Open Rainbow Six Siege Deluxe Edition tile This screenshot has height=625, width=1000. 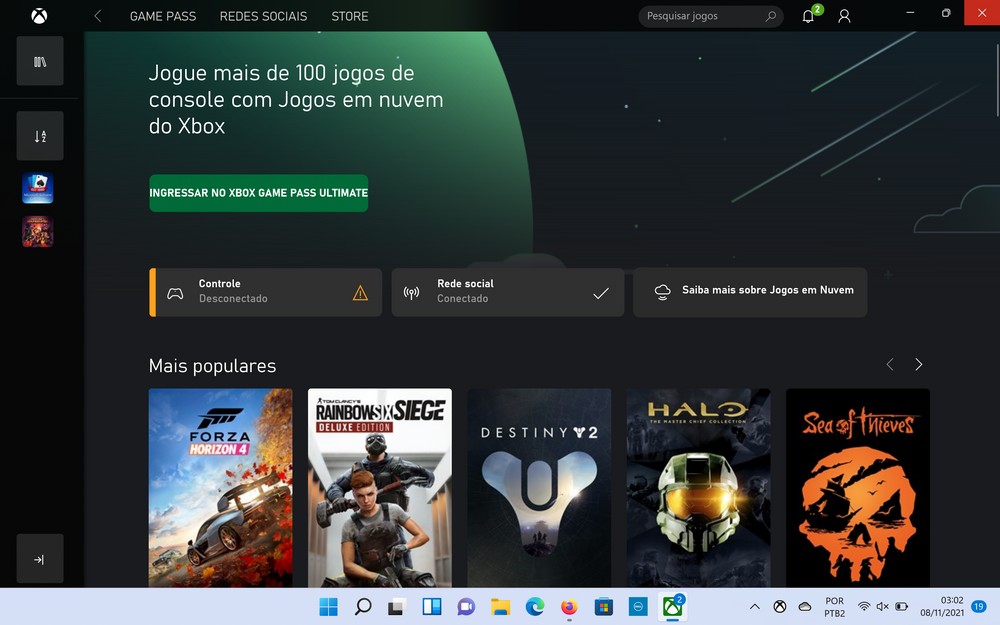(379, 488)
